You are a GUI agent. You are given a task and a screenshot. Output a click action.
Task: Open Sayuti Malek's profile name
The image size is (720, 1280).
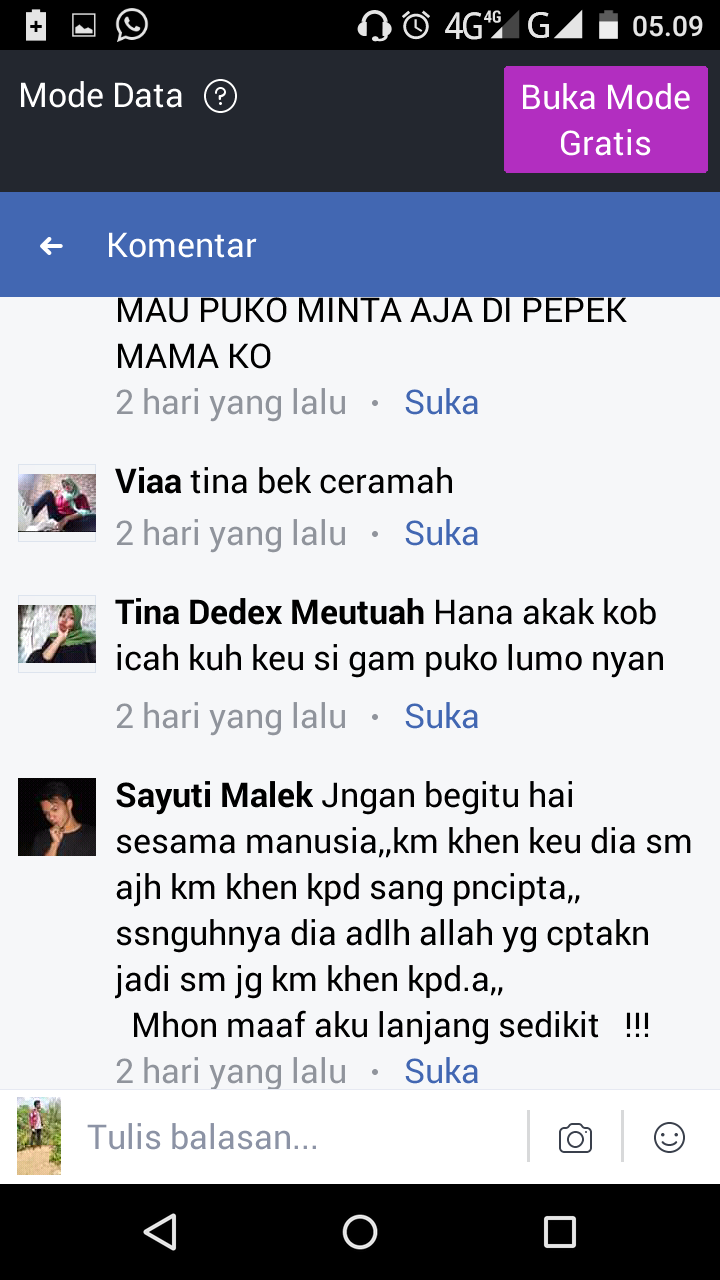(214, 796)
